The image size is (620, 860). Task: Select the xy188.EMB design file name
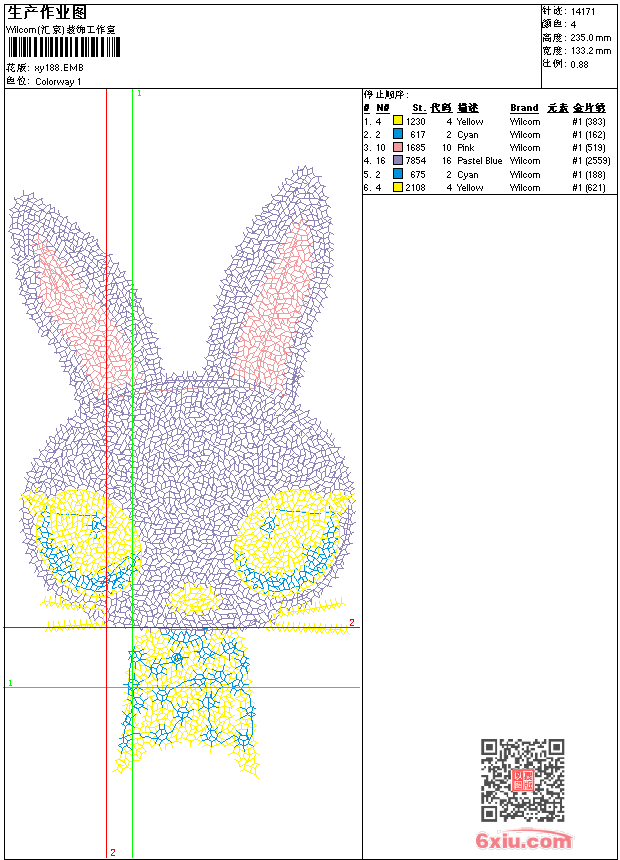58,68
